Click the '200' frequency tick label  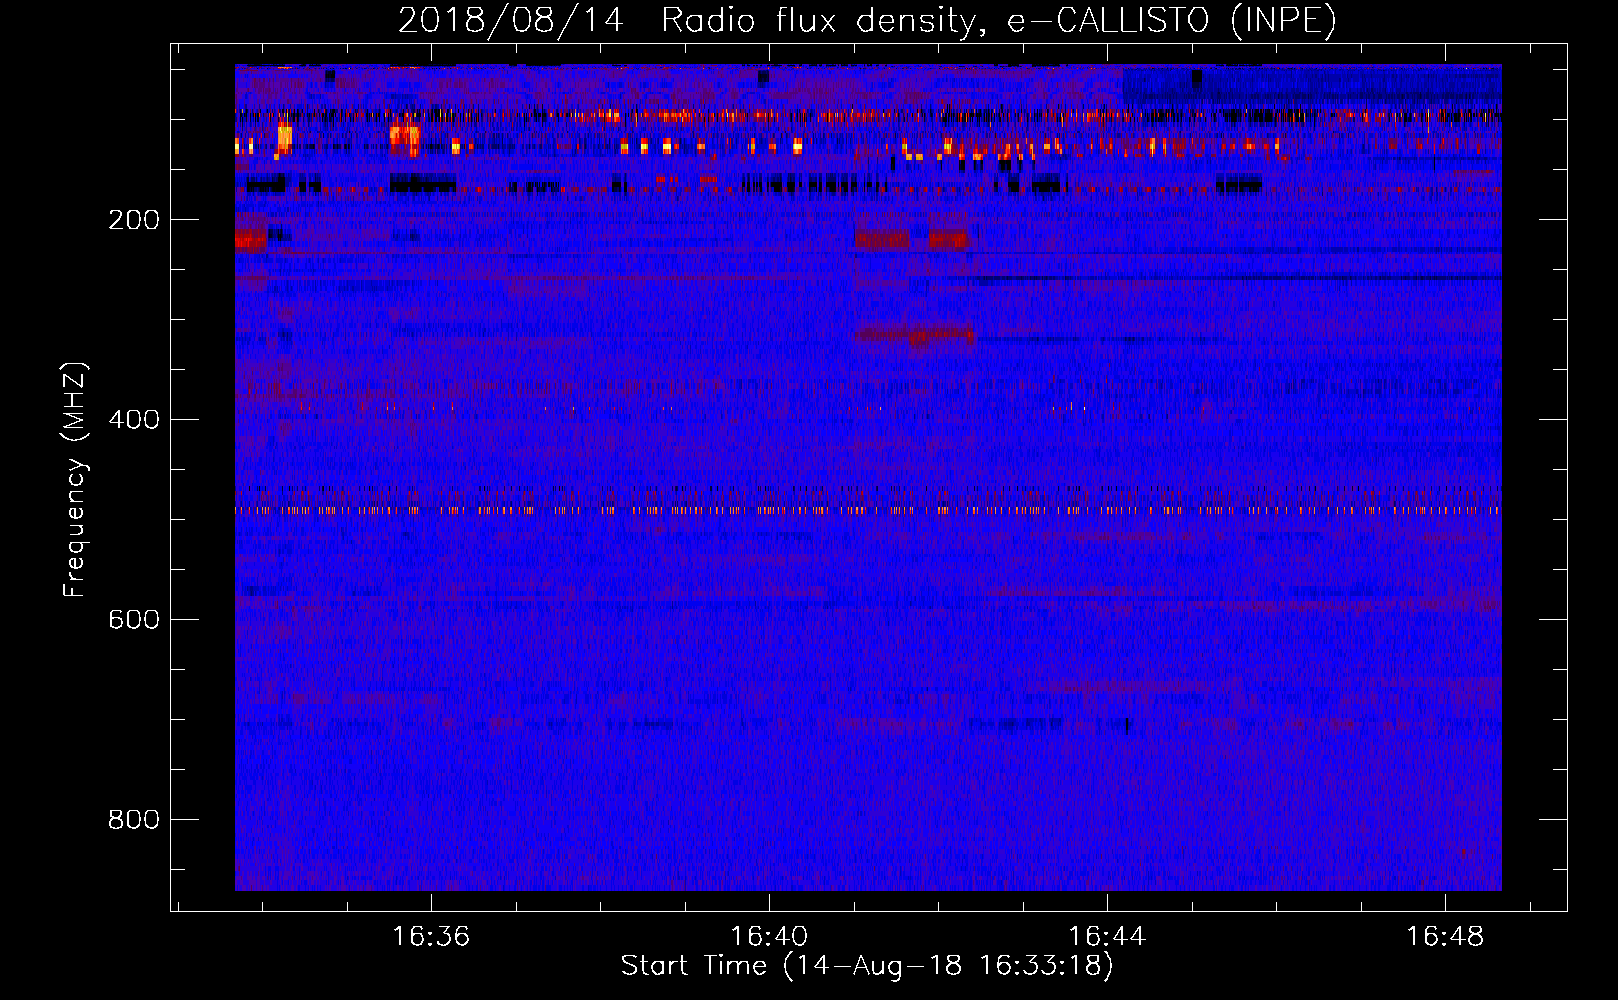(134, 220)
